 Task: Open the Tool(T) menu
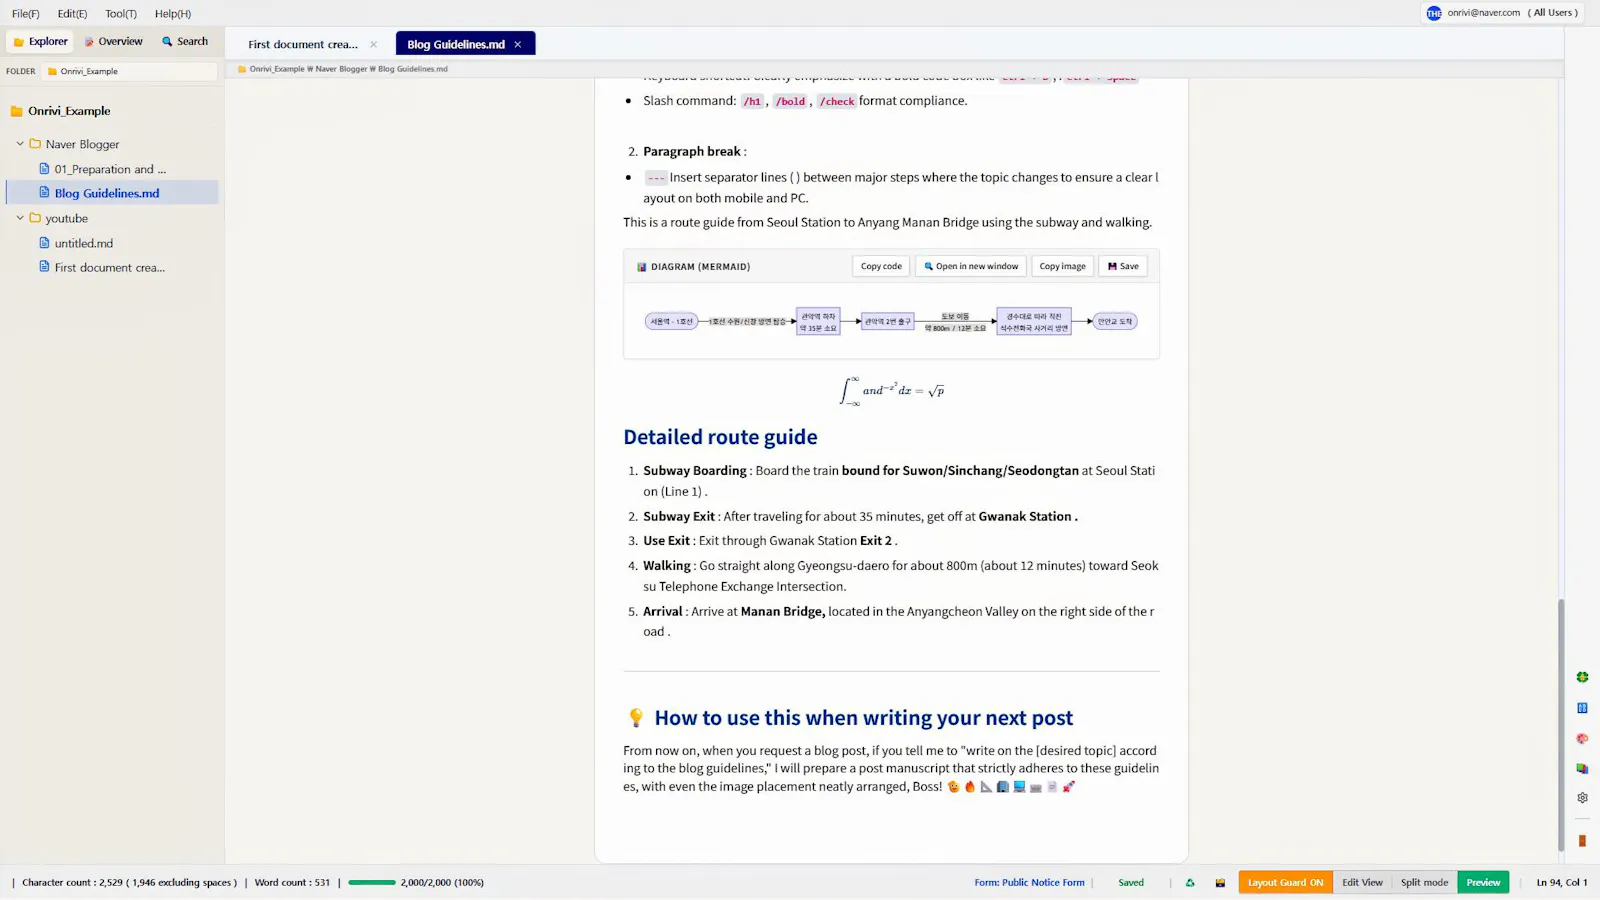point(121,14)
